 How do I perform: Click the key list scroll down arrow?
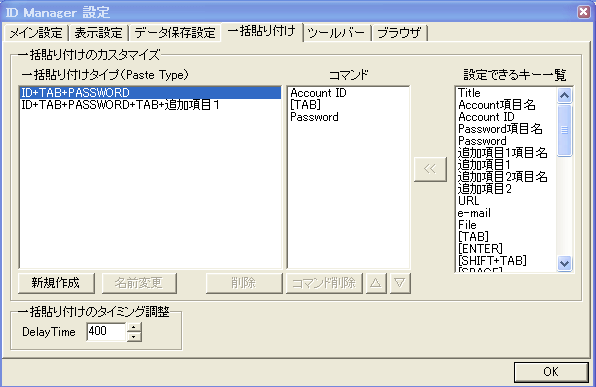(x=564, y=263)
